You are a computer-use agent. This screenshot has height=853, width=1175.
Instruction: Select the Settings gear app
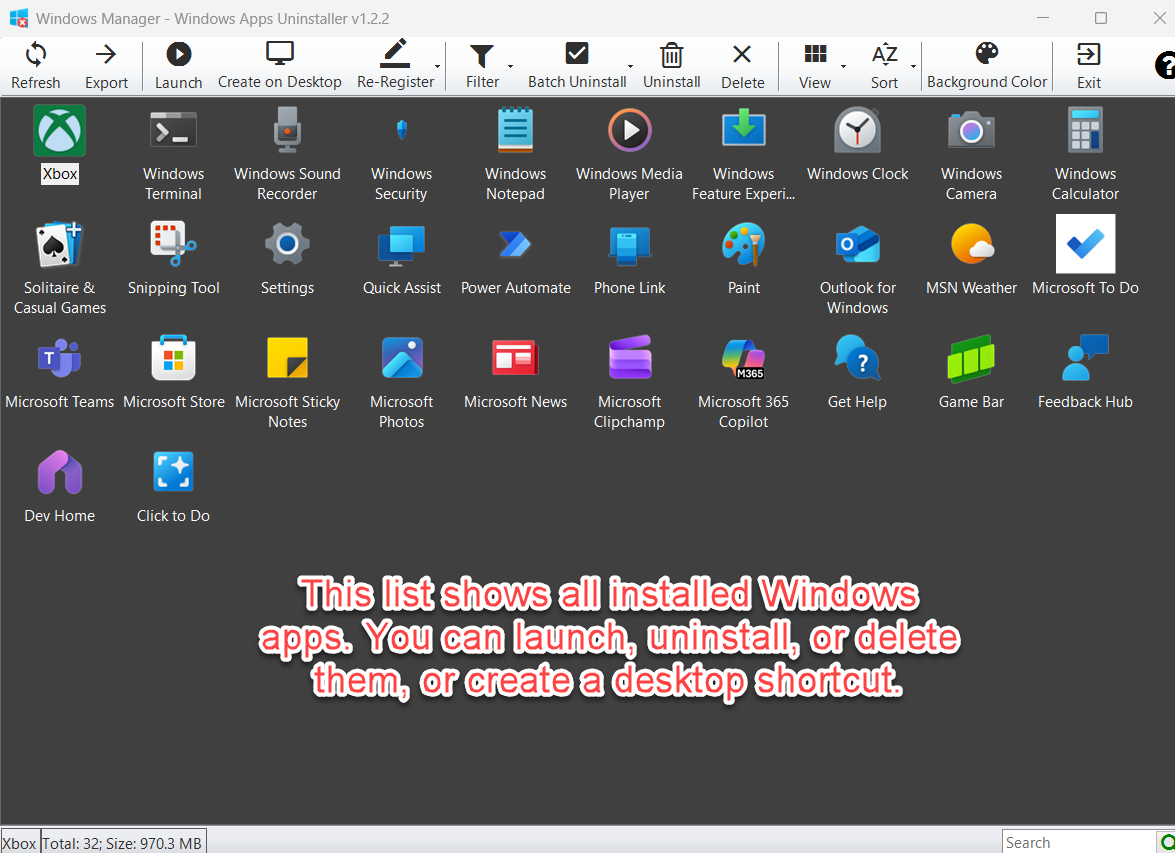click(287, 258)
